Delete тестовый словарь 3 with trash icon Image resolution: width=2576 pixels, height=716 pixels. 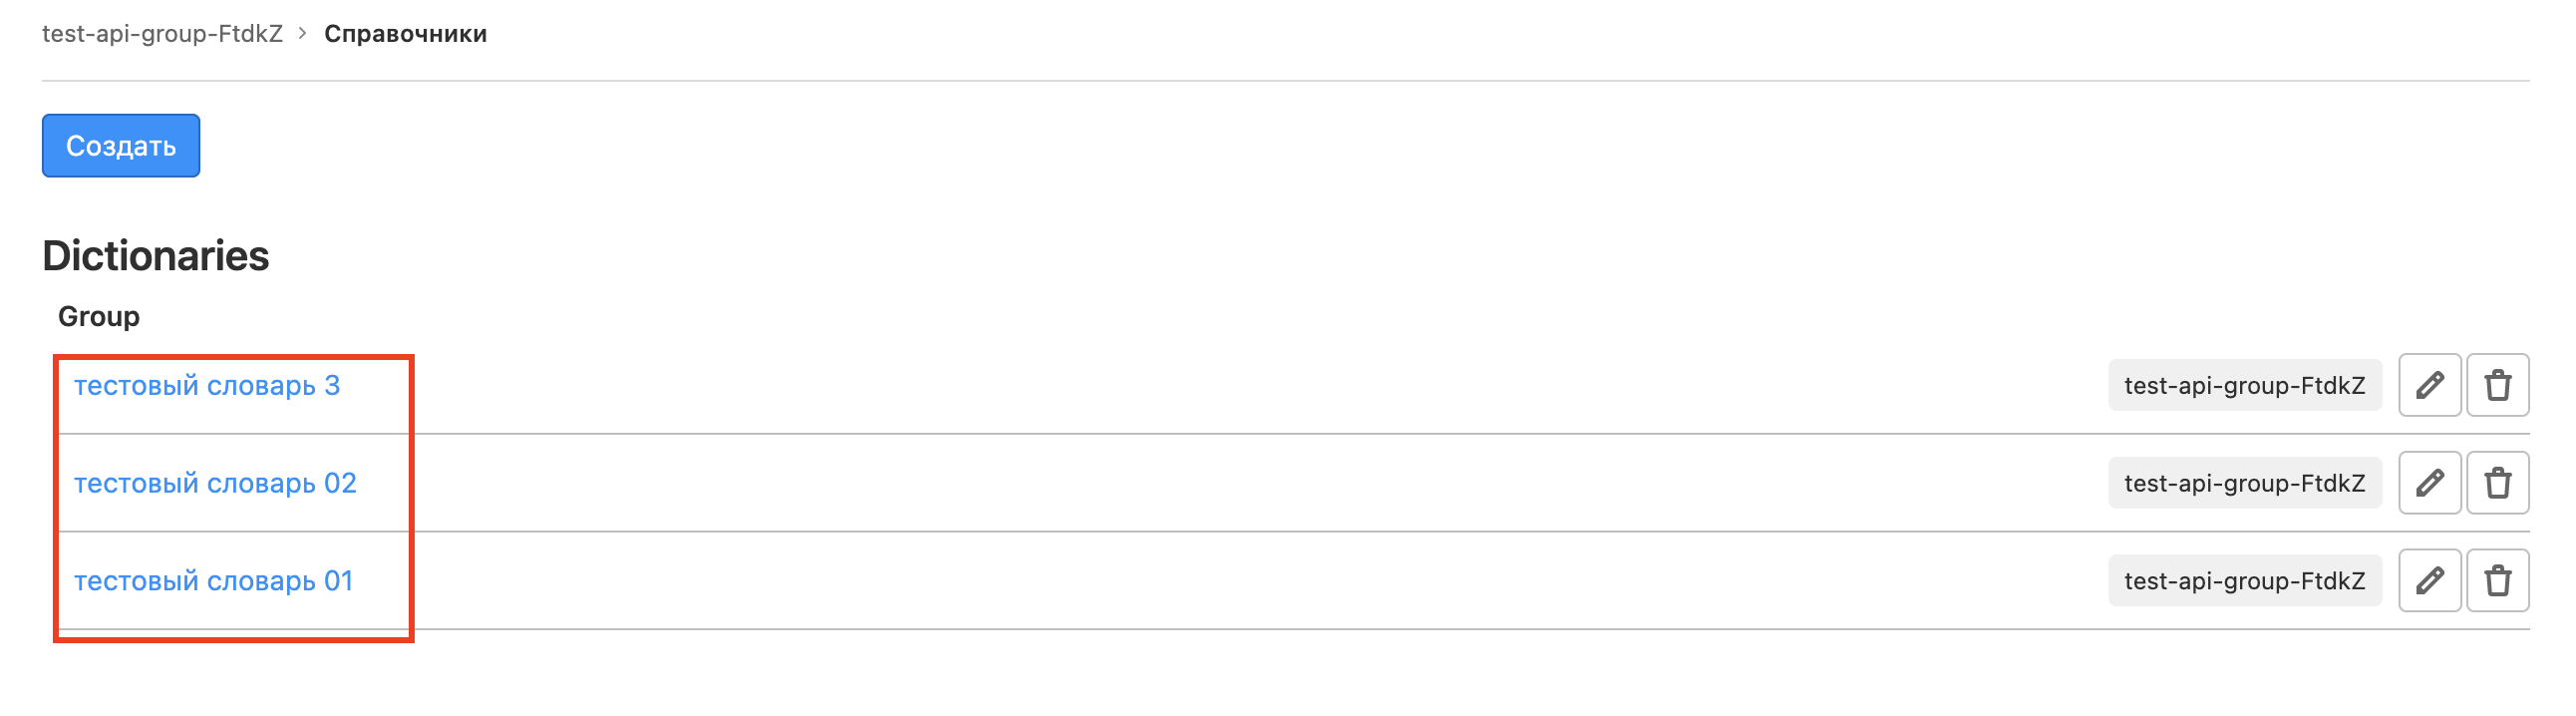click(2497, 385)
